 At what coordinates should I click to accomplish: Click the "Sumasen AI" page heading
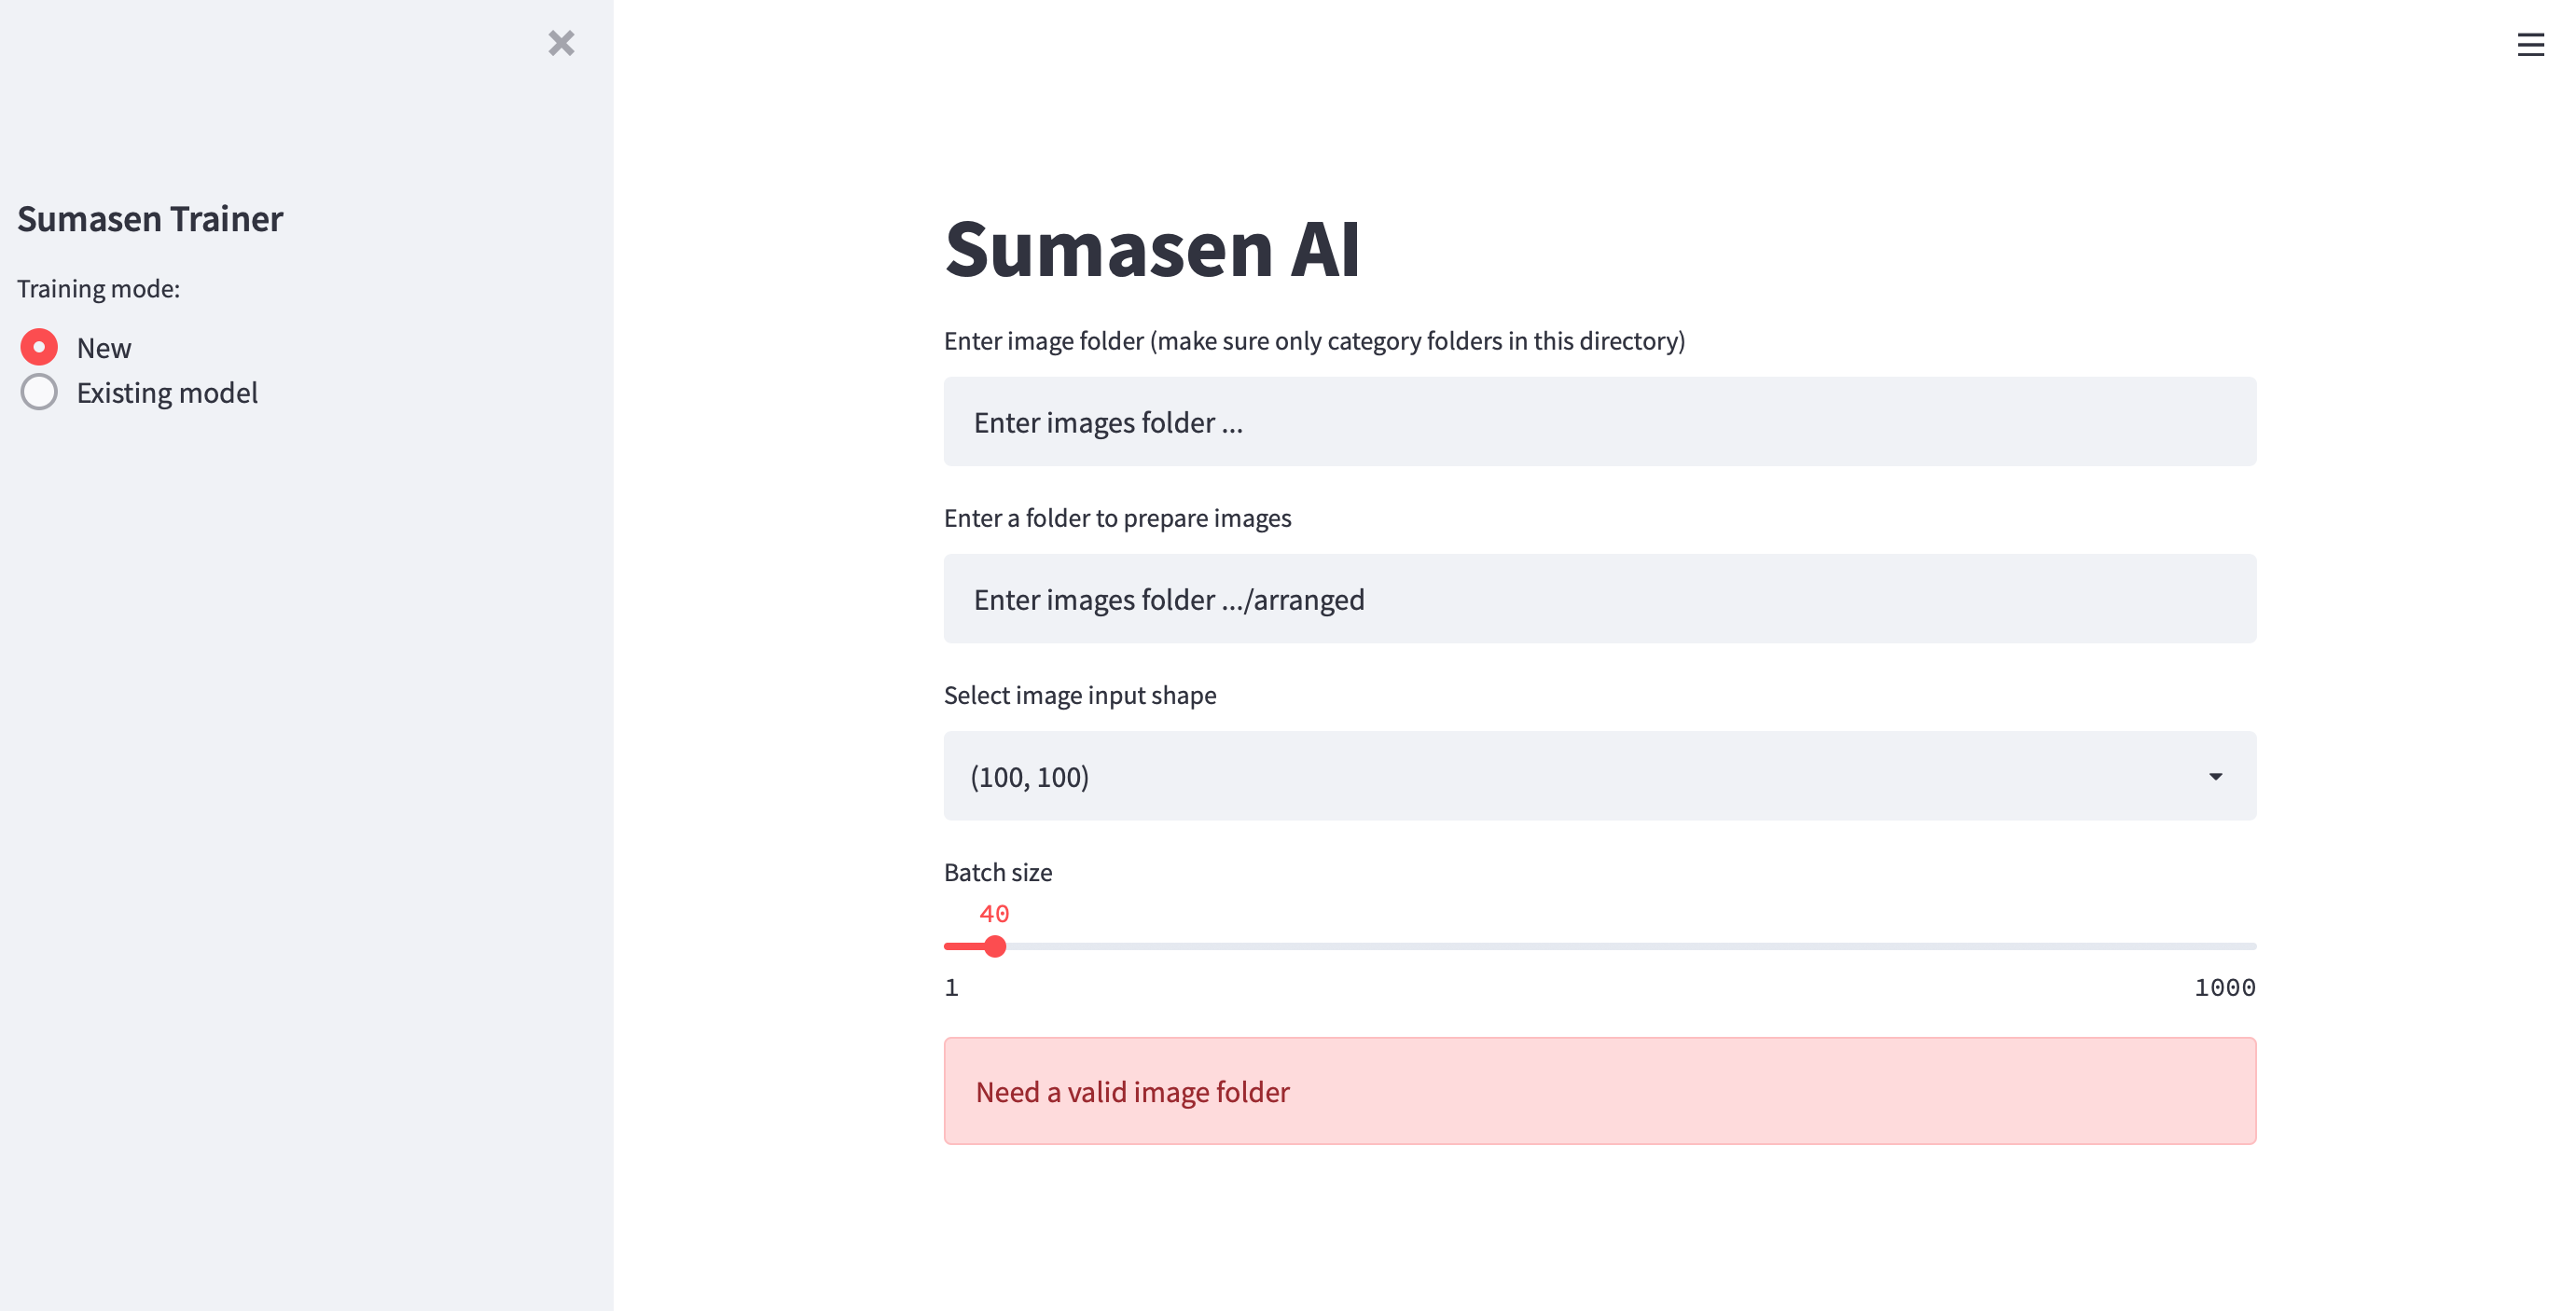[x=1152, y=249]
